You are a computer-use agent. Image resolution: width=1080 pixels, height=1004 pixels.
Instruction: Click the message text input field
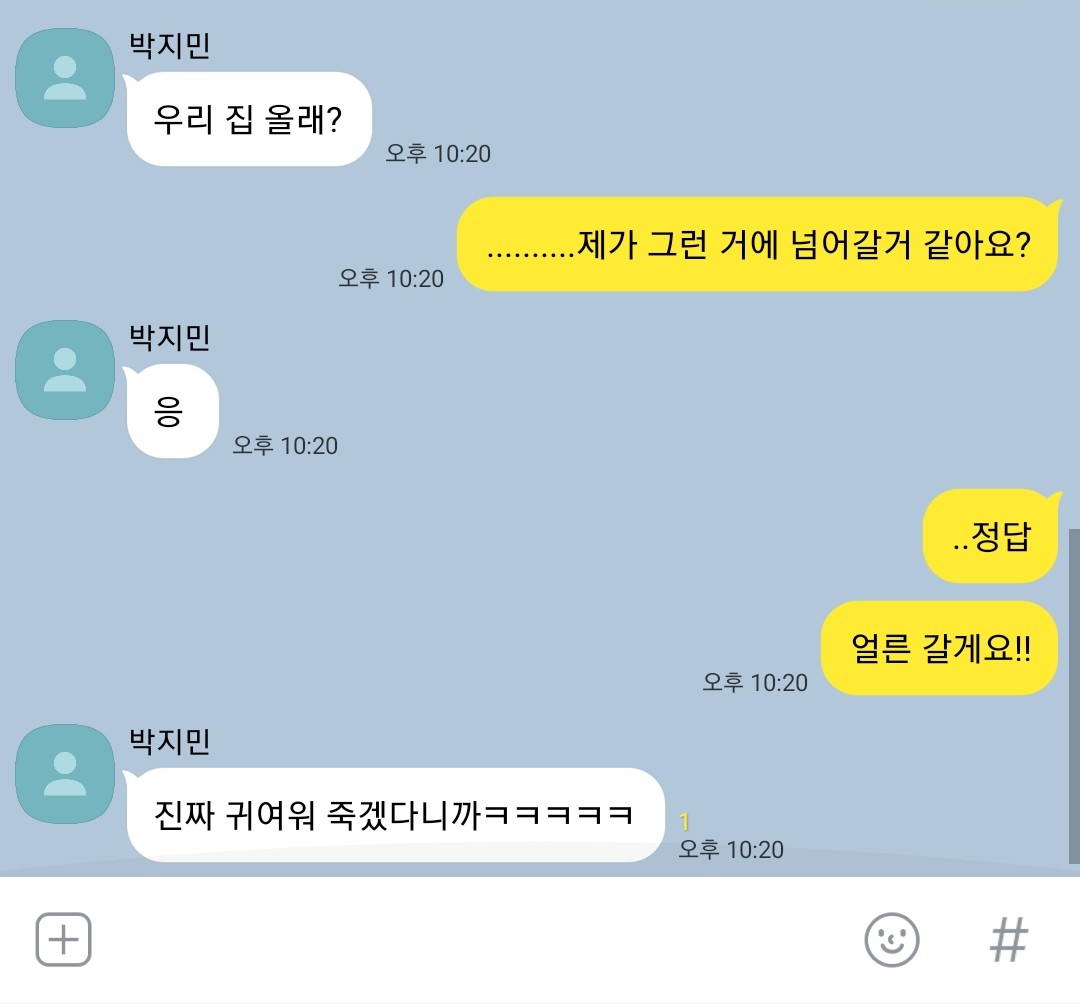point(475,939)
